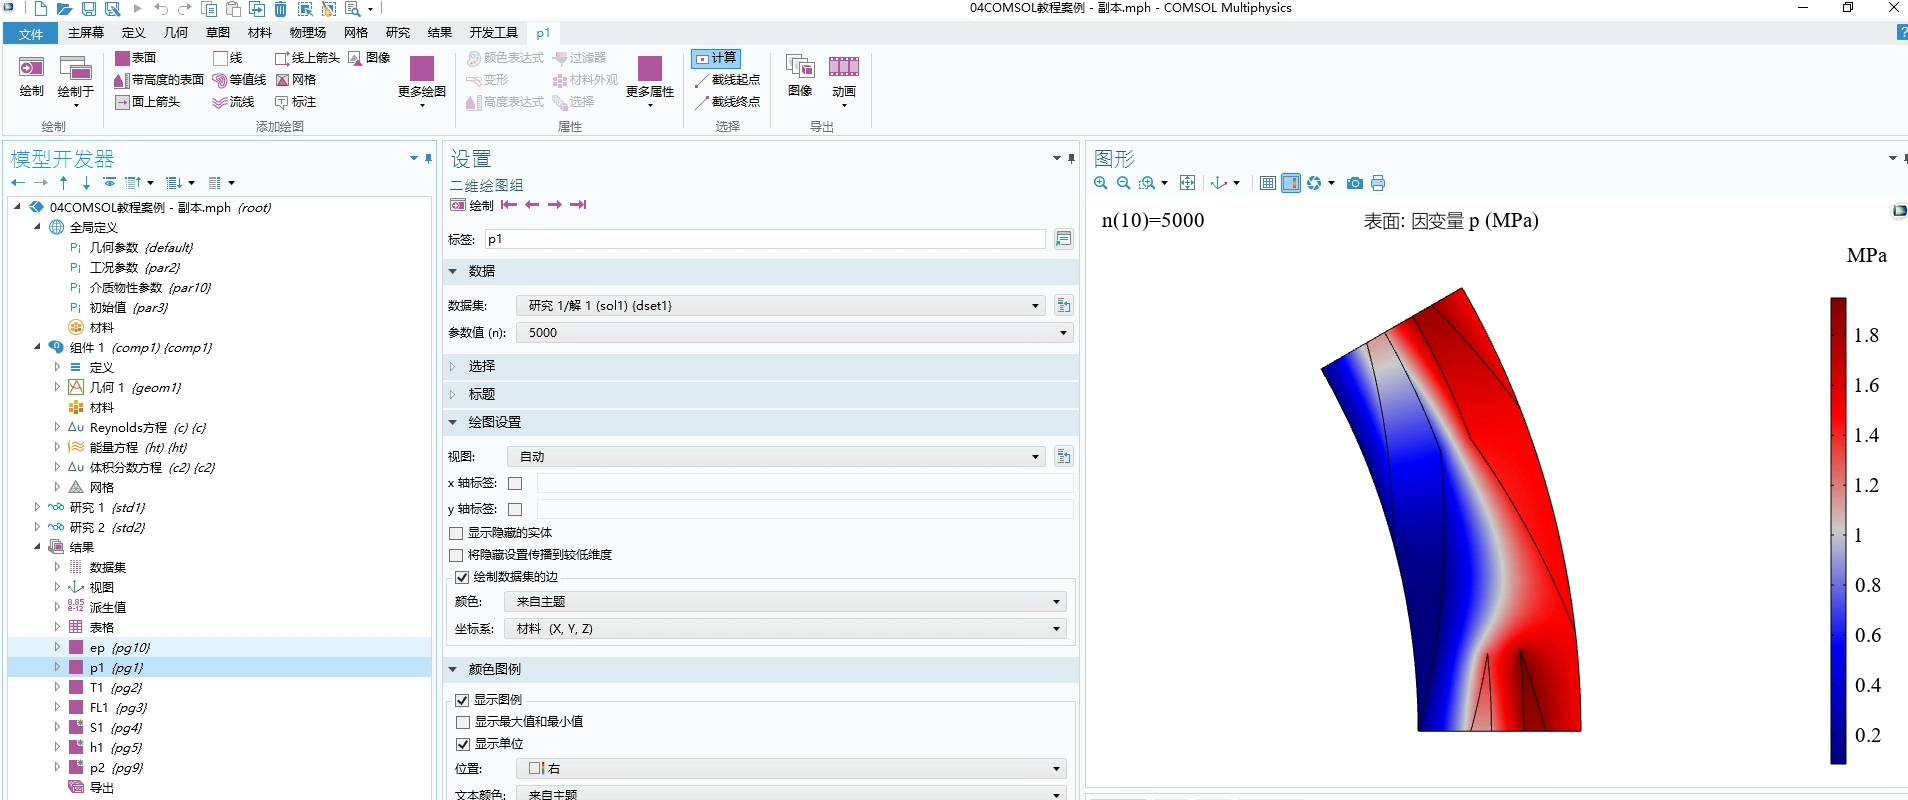
Task: Switch to the 开发工具 ribbon tab
Action: click(x=494, y=33)
